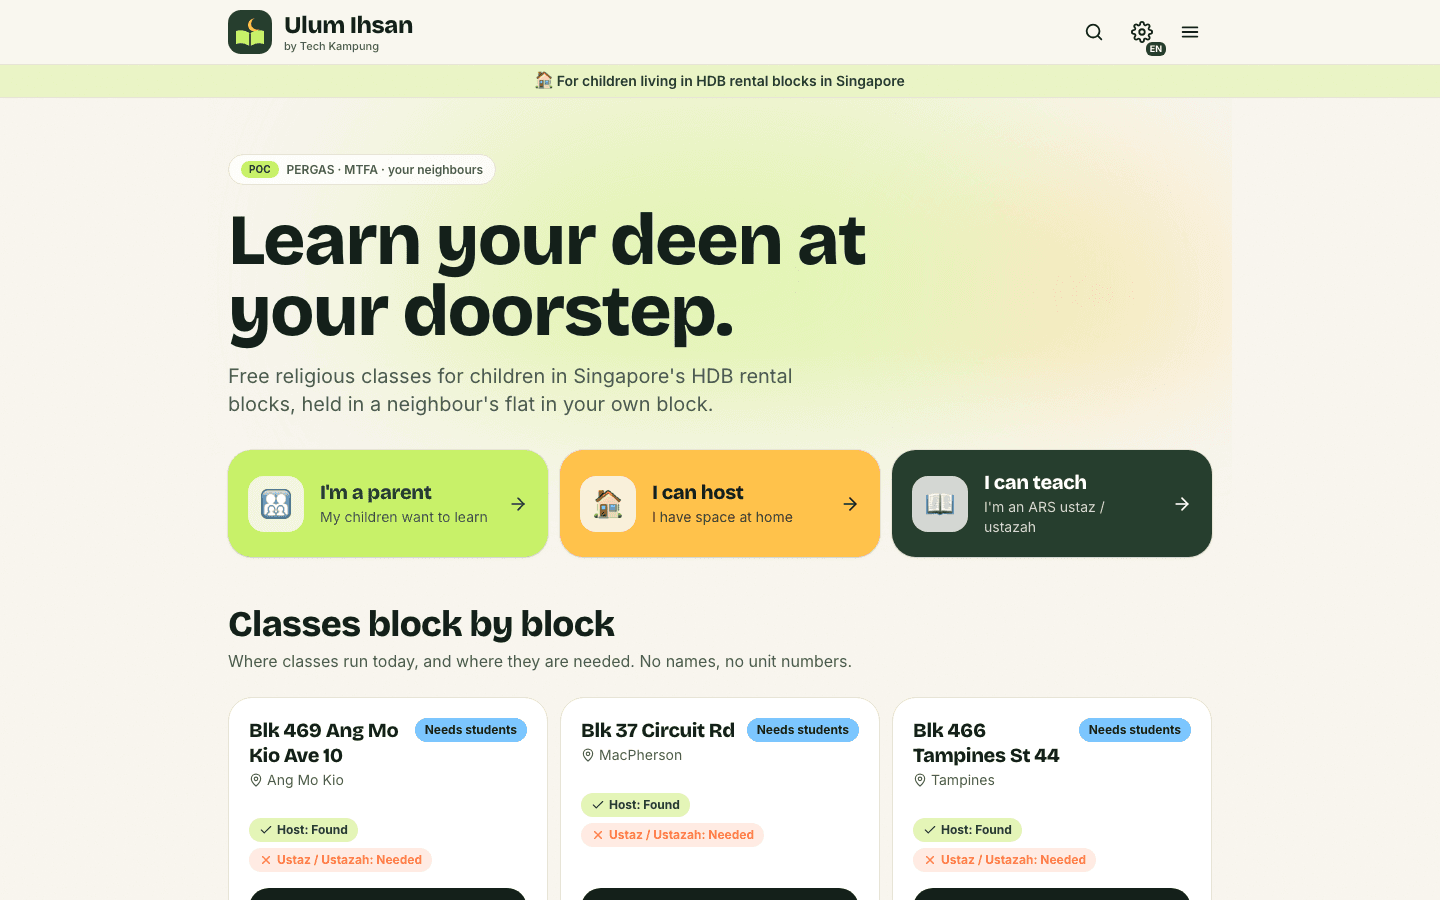The width and height of the screenshot is (1440, 900).
Task: Click X icon in Blk 469 Ustaz Needed
Action: pos(266,860)
